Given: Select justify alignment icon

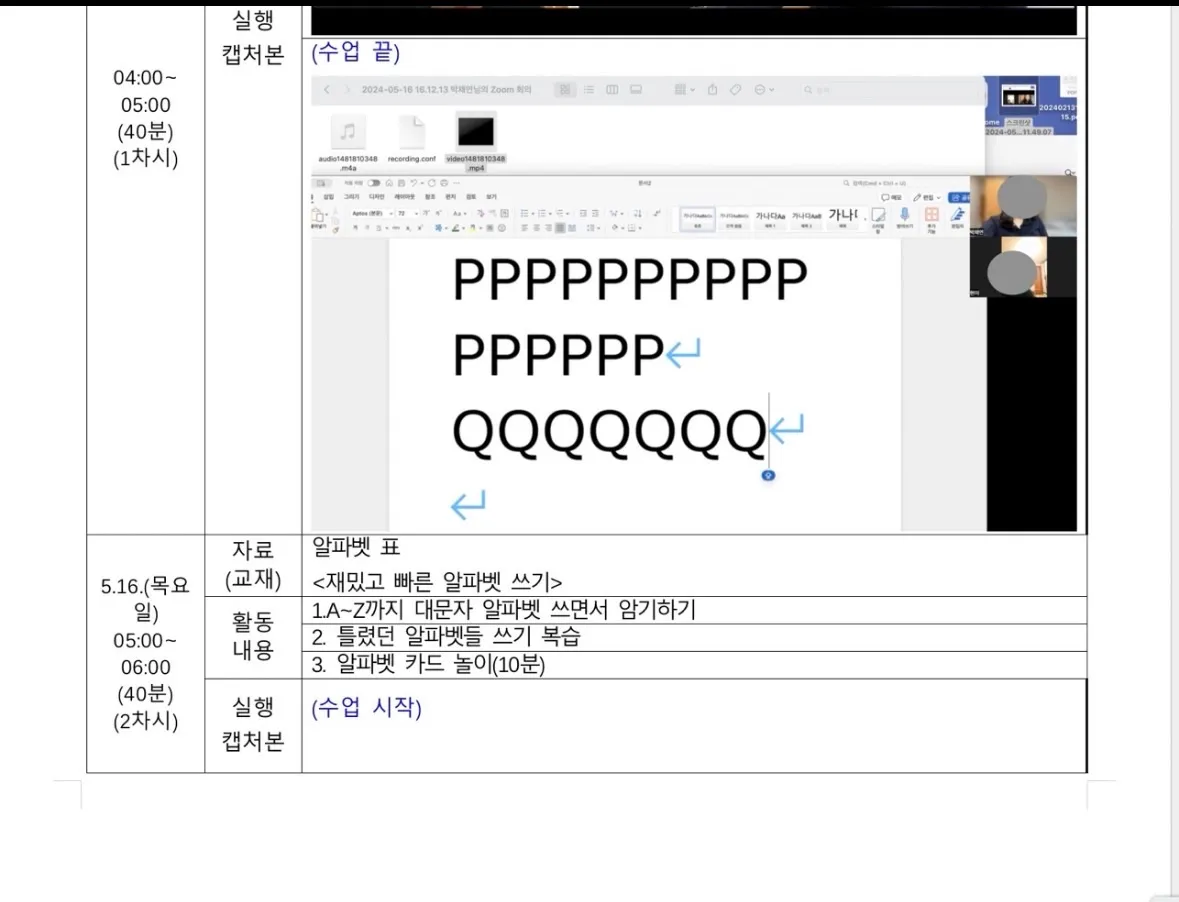Looking at the screenshot, I should coord(560,228).
